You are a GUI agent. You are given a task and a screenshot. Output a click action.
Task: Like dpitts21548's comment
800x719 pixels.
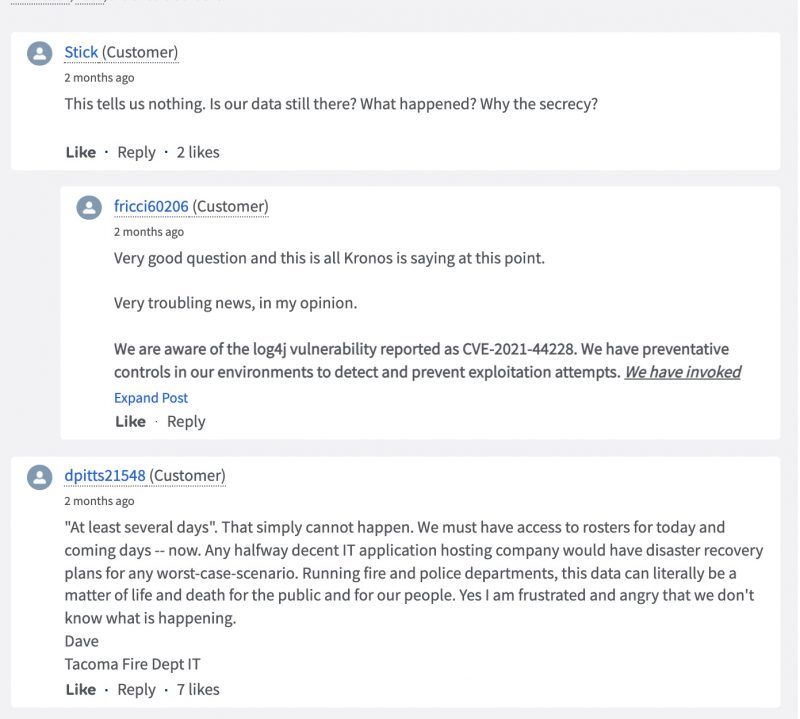(80, 689)
